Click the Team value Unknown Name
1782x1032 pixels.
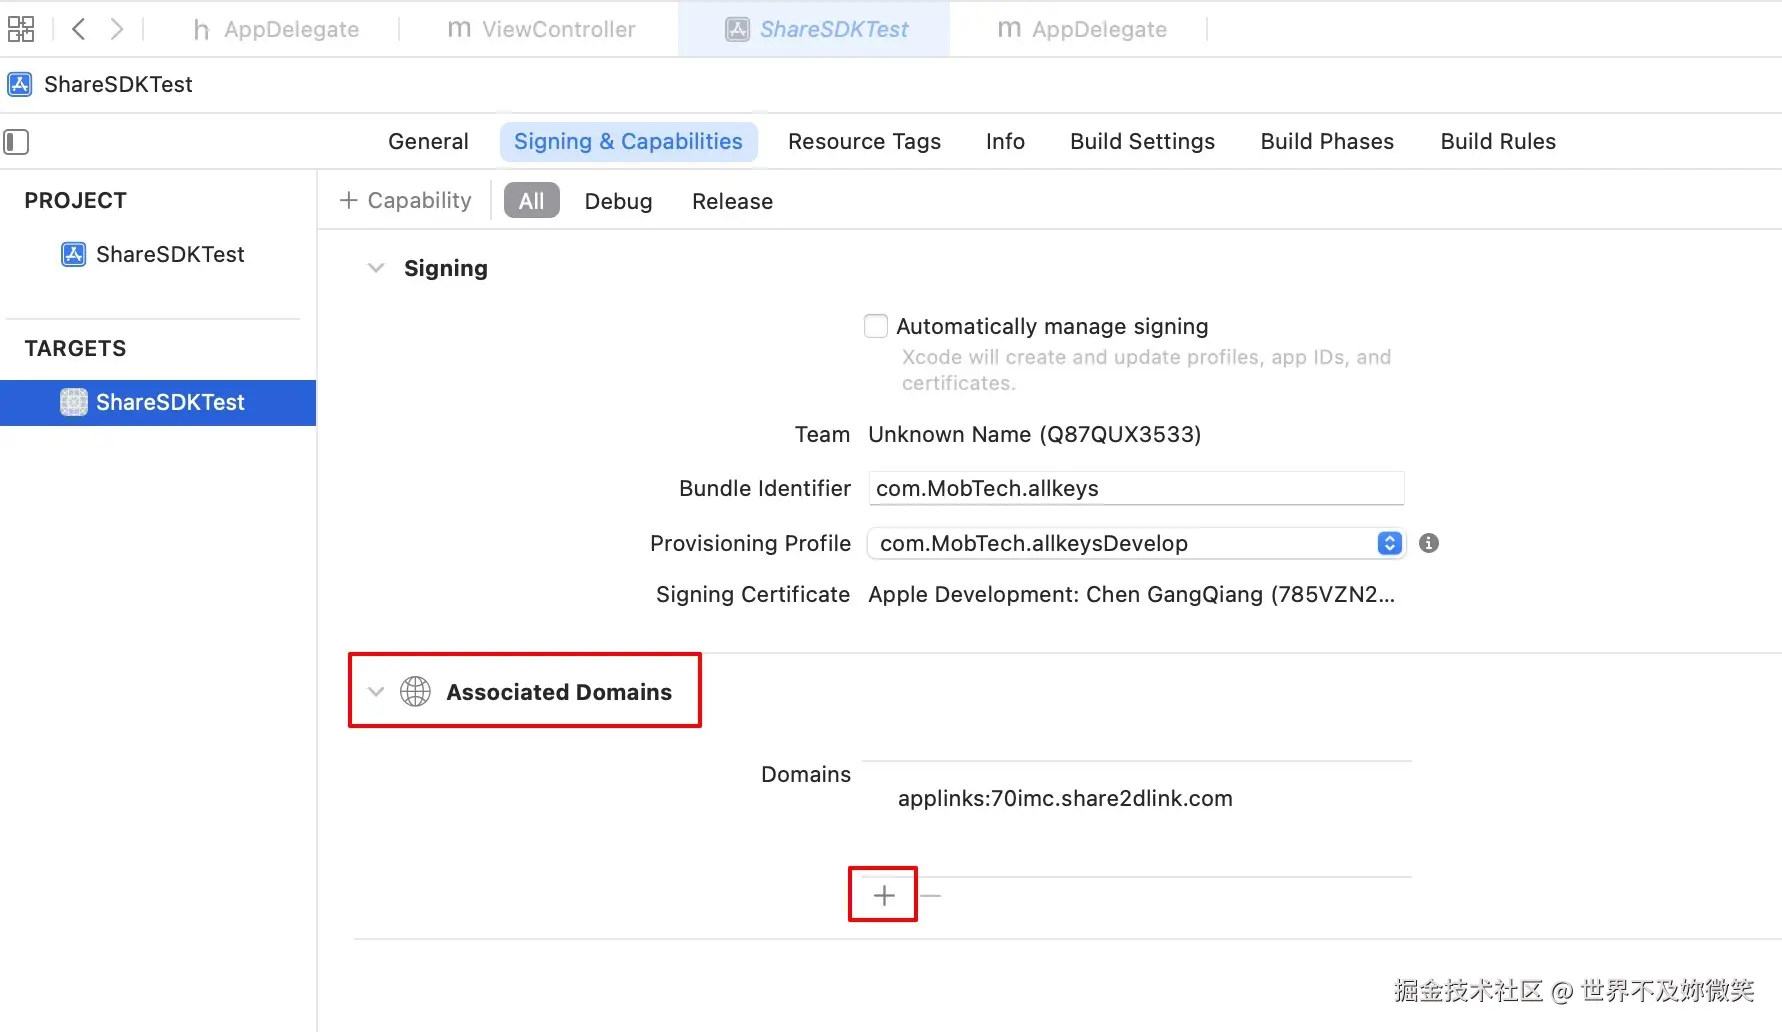(x=1035, y=435)
